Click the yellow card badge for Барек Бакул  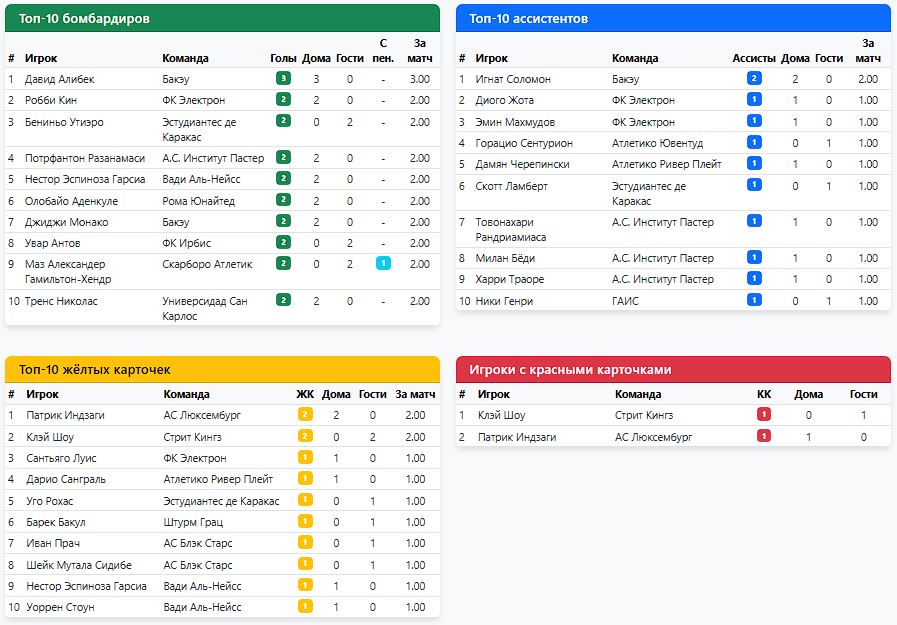pyautogui.click(x=305, y=522)
